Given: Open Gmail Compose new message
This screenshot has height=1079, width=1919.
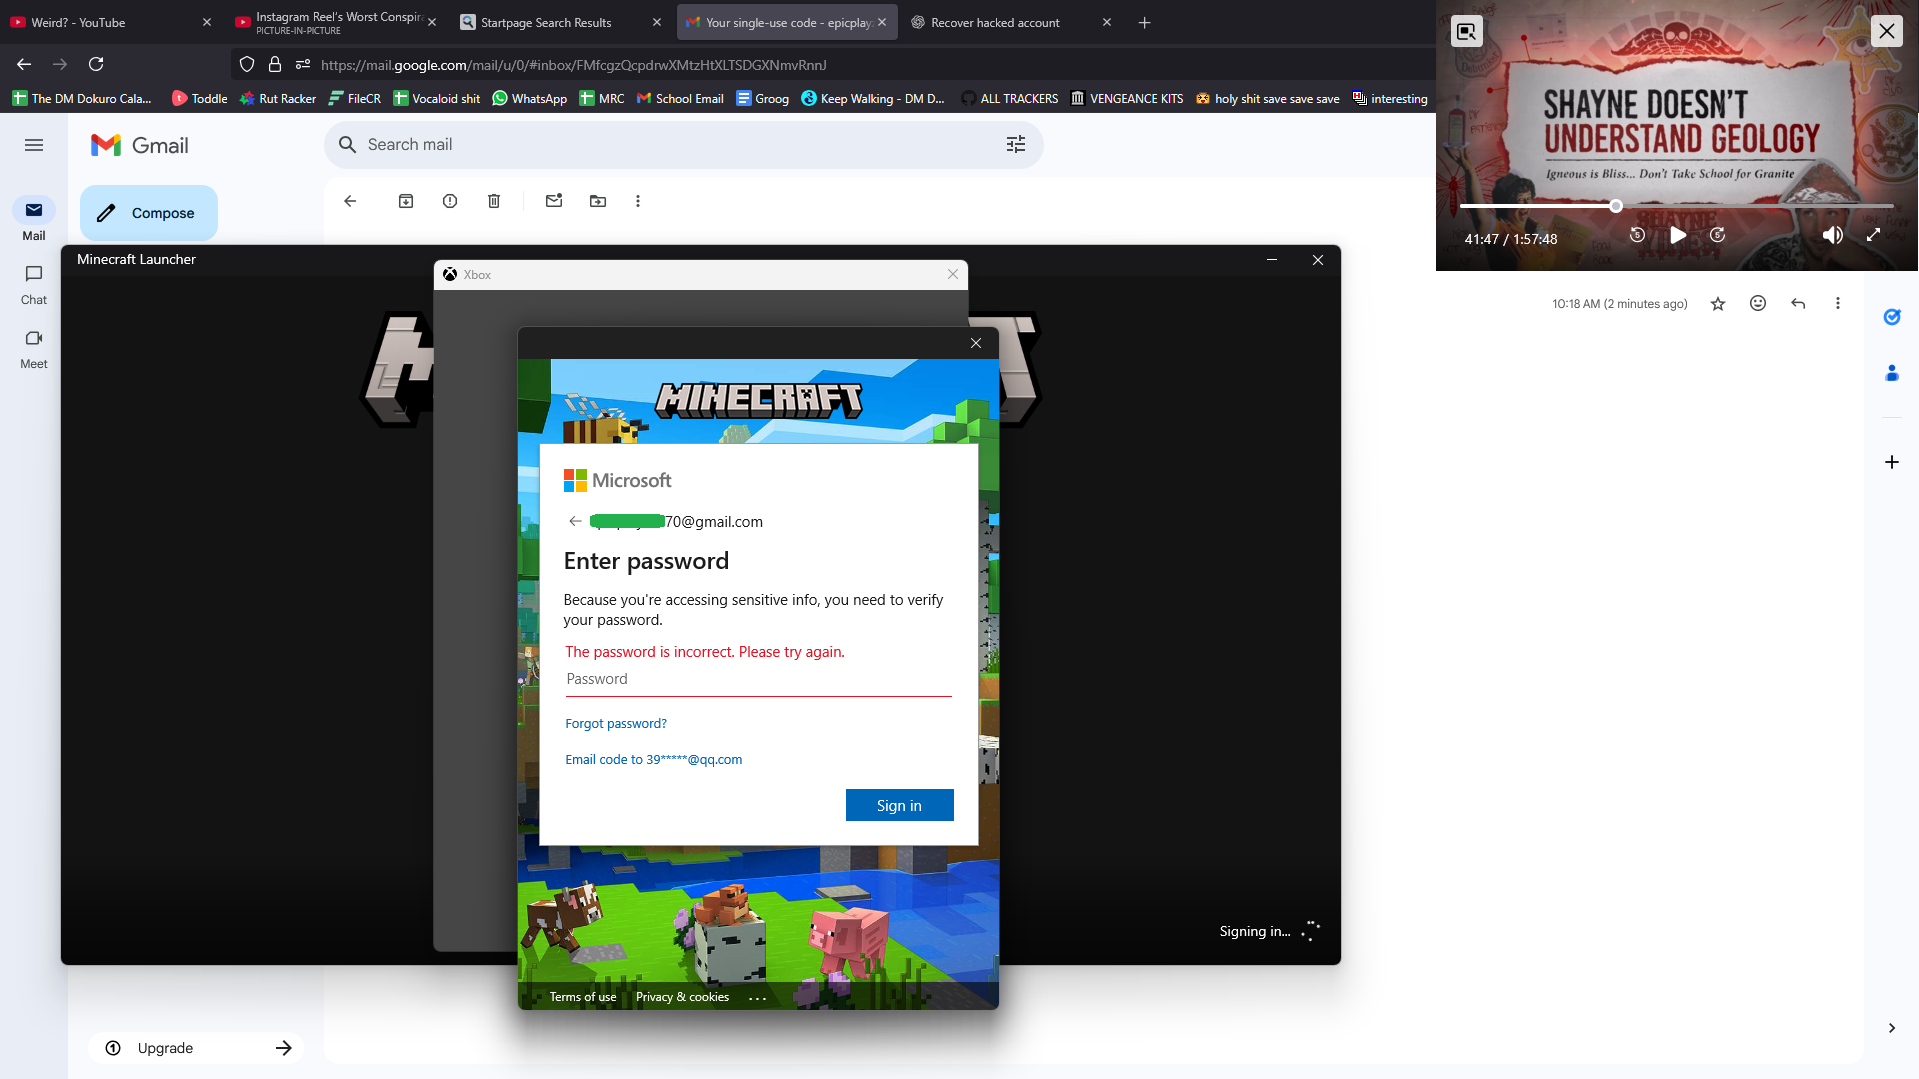Looking at the screenshot, I should click(x=149, y=213).
